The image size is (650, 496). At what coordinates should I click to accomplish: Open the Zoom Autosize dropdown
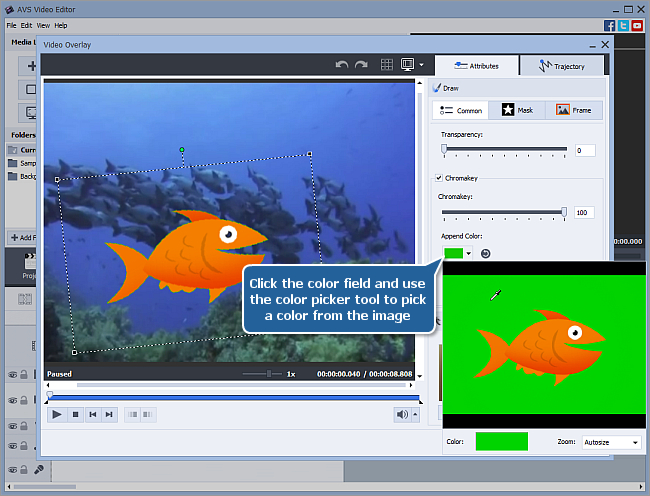611,442
